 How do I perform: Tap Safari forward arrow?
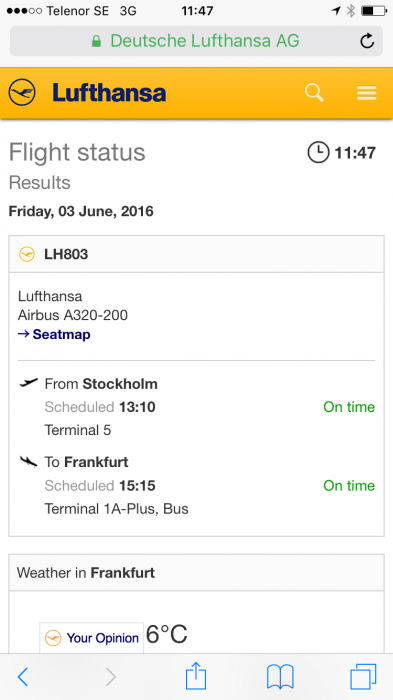pyautogui.click(x=110, y=677)
